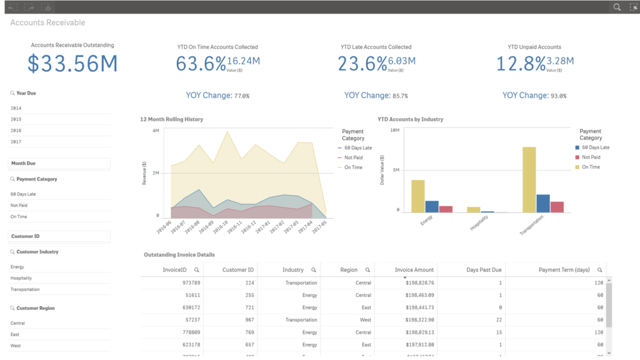Screen dimensions: 640x360
Task: Search the Year Due filter list
Action: 13,93
